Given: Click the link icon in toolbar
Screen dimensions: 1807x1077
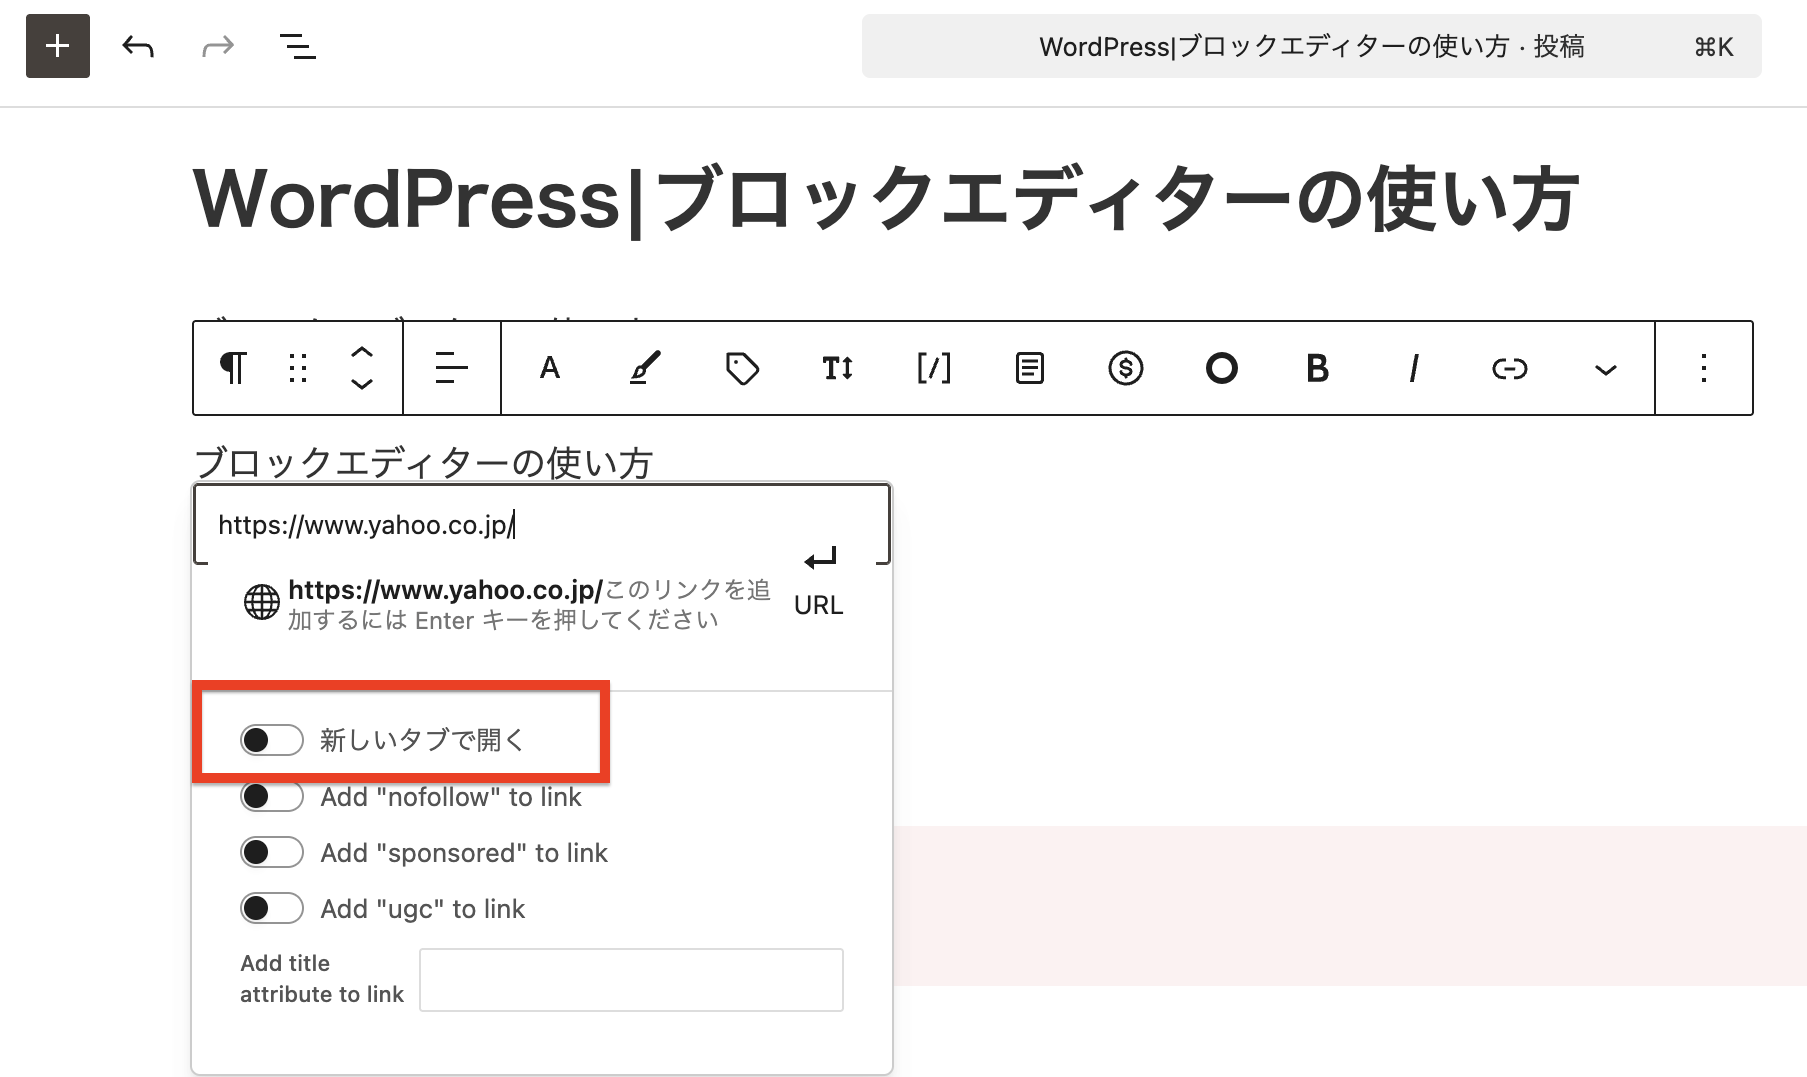Looking at the screenshot, I should click(x=1510, y=368).
